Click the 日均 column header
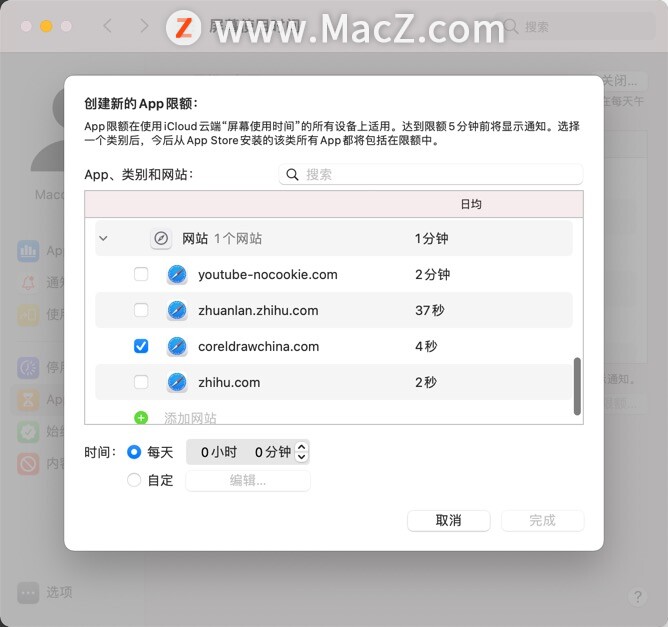Viewport: 668px width, 627px height. tap(471, 204)
